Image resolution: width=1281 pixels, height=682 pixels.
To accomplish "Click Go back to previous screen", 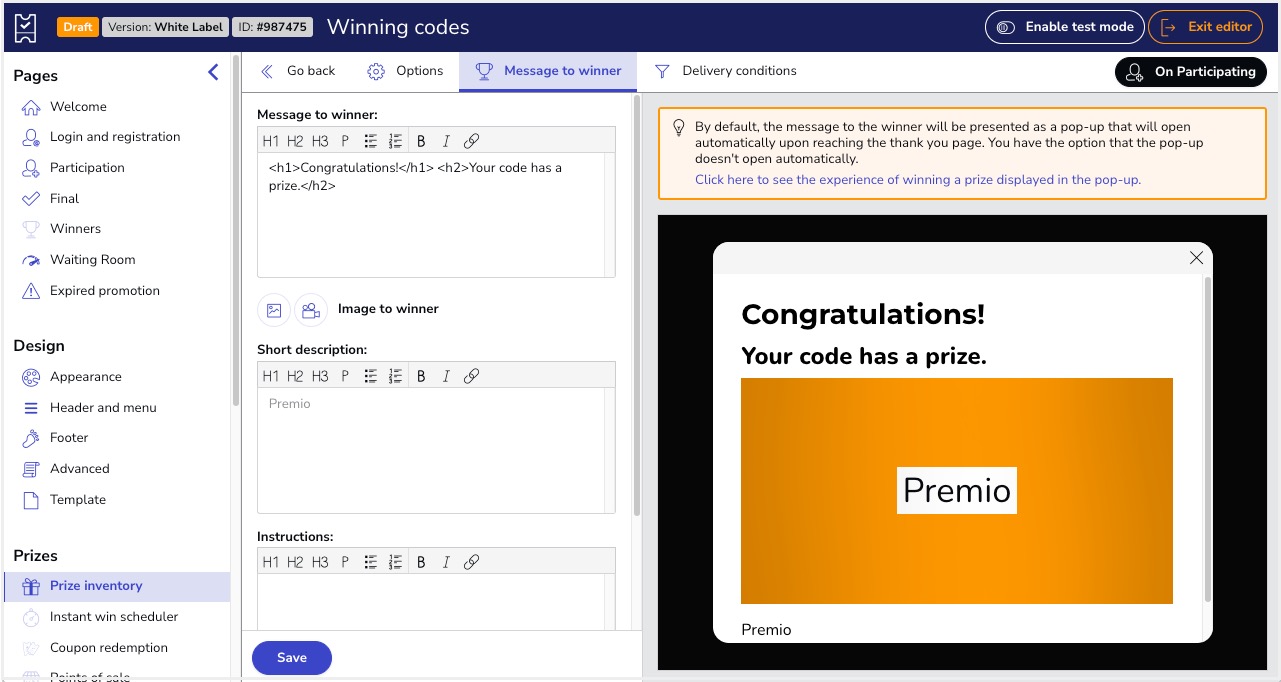I will tap(298, 71).
